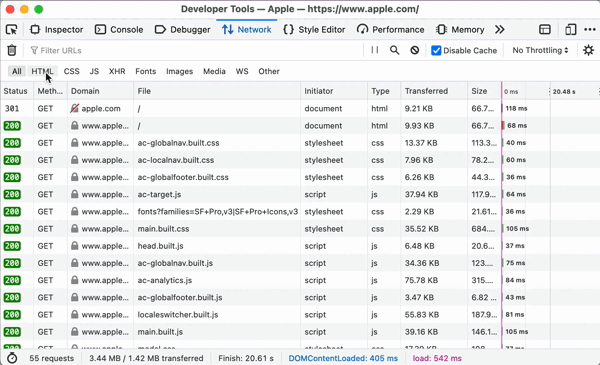
Task: Sort by the Status column header
Action: (17, 91)
